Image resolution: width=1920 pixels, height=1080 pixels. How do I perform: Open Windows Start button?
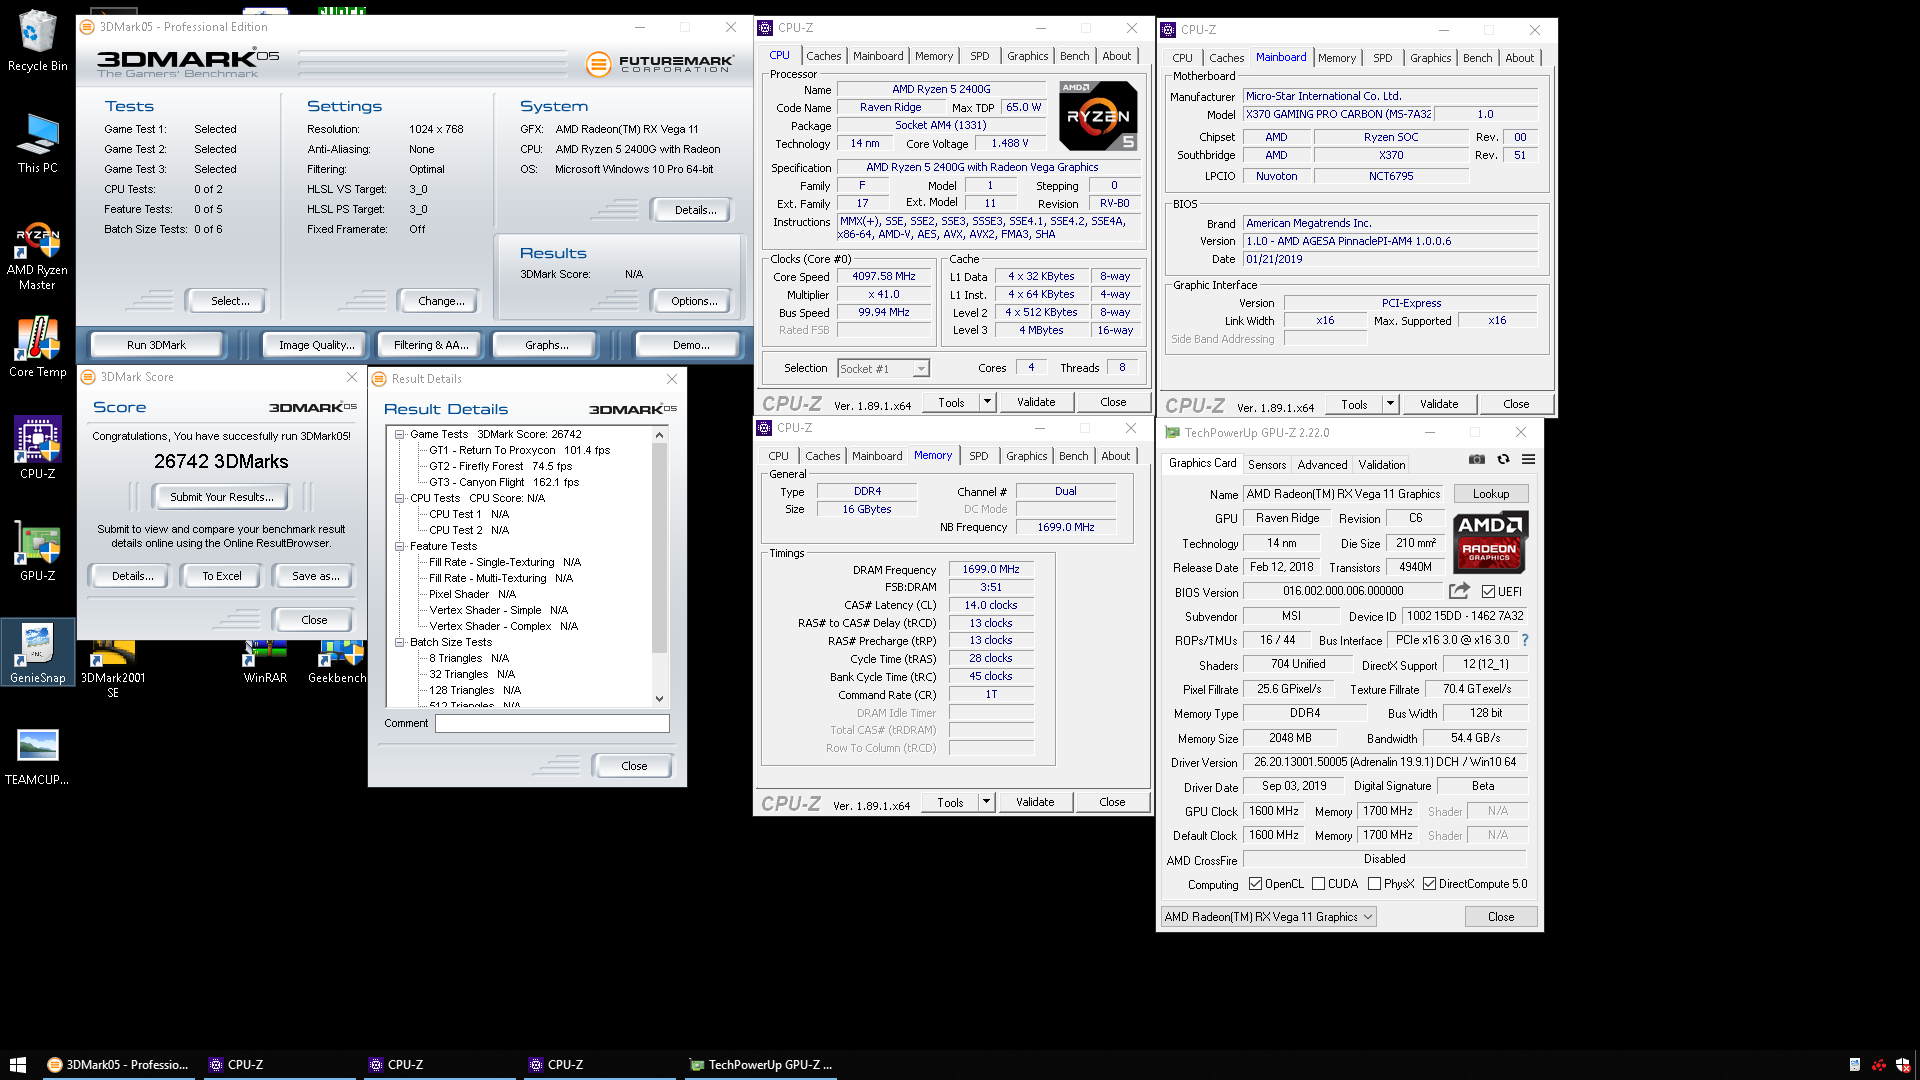point(17,1065)
